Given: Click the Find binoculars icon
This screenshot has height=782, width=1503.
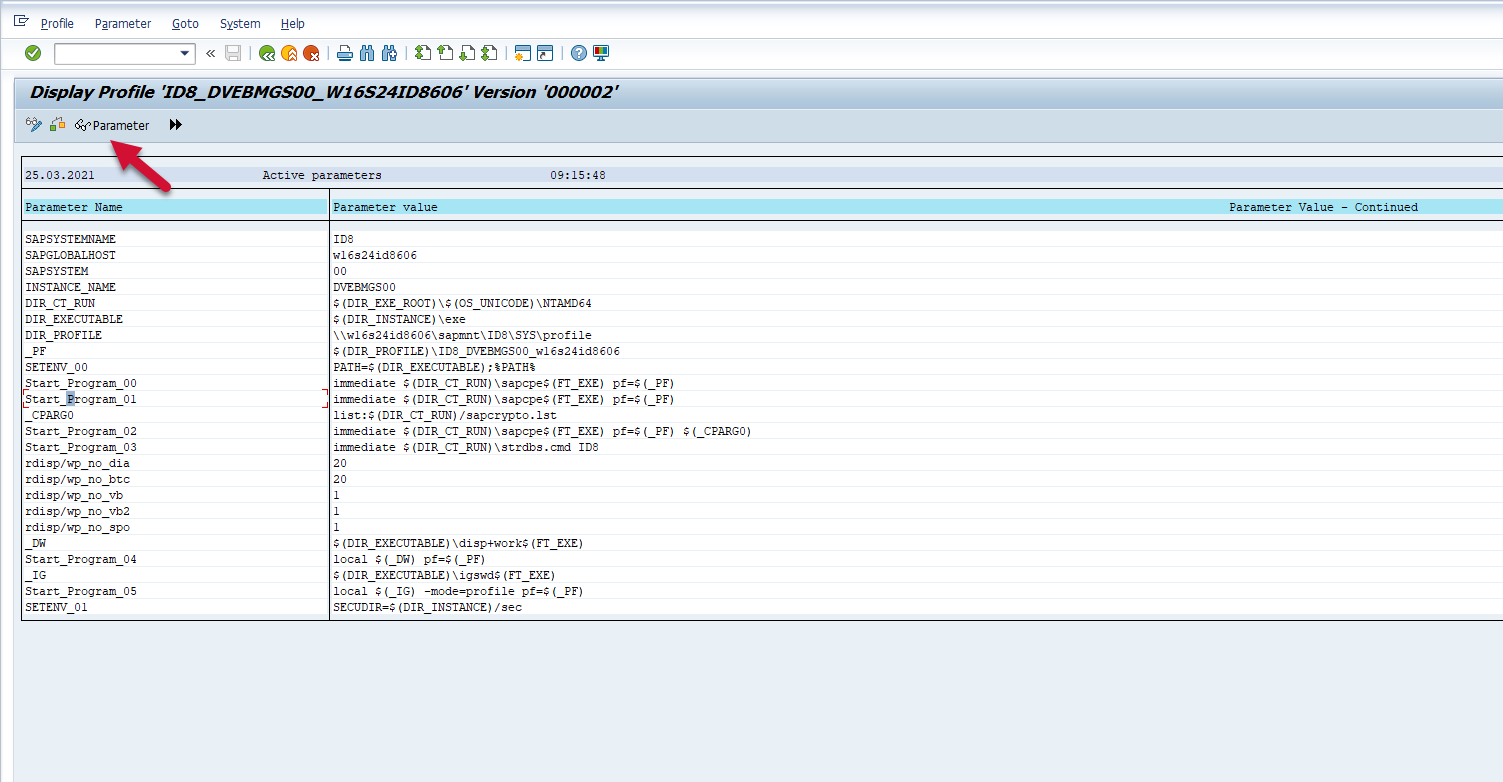Looking at the screenshot, I should pyautogui.click(x=366, y=54).
